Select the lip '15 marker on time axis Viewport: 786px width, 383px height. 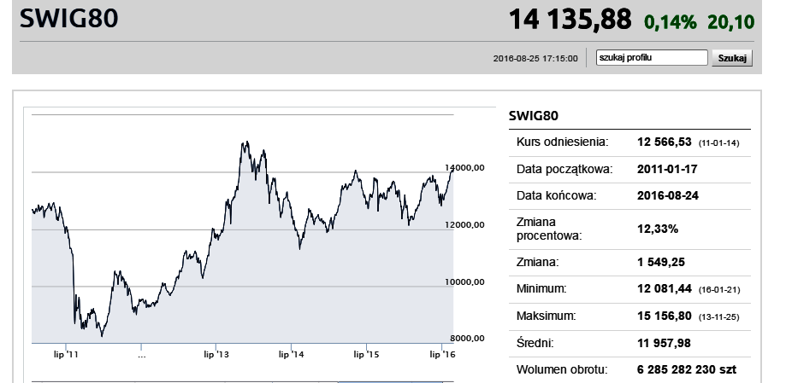tap(366, 355)
